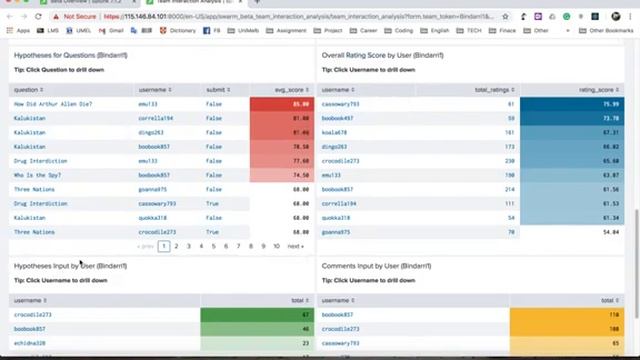Viewport: 640px width, 360px height.
Task: Click True submit value for crocodile273 row
Action: [x=212, y=232]
